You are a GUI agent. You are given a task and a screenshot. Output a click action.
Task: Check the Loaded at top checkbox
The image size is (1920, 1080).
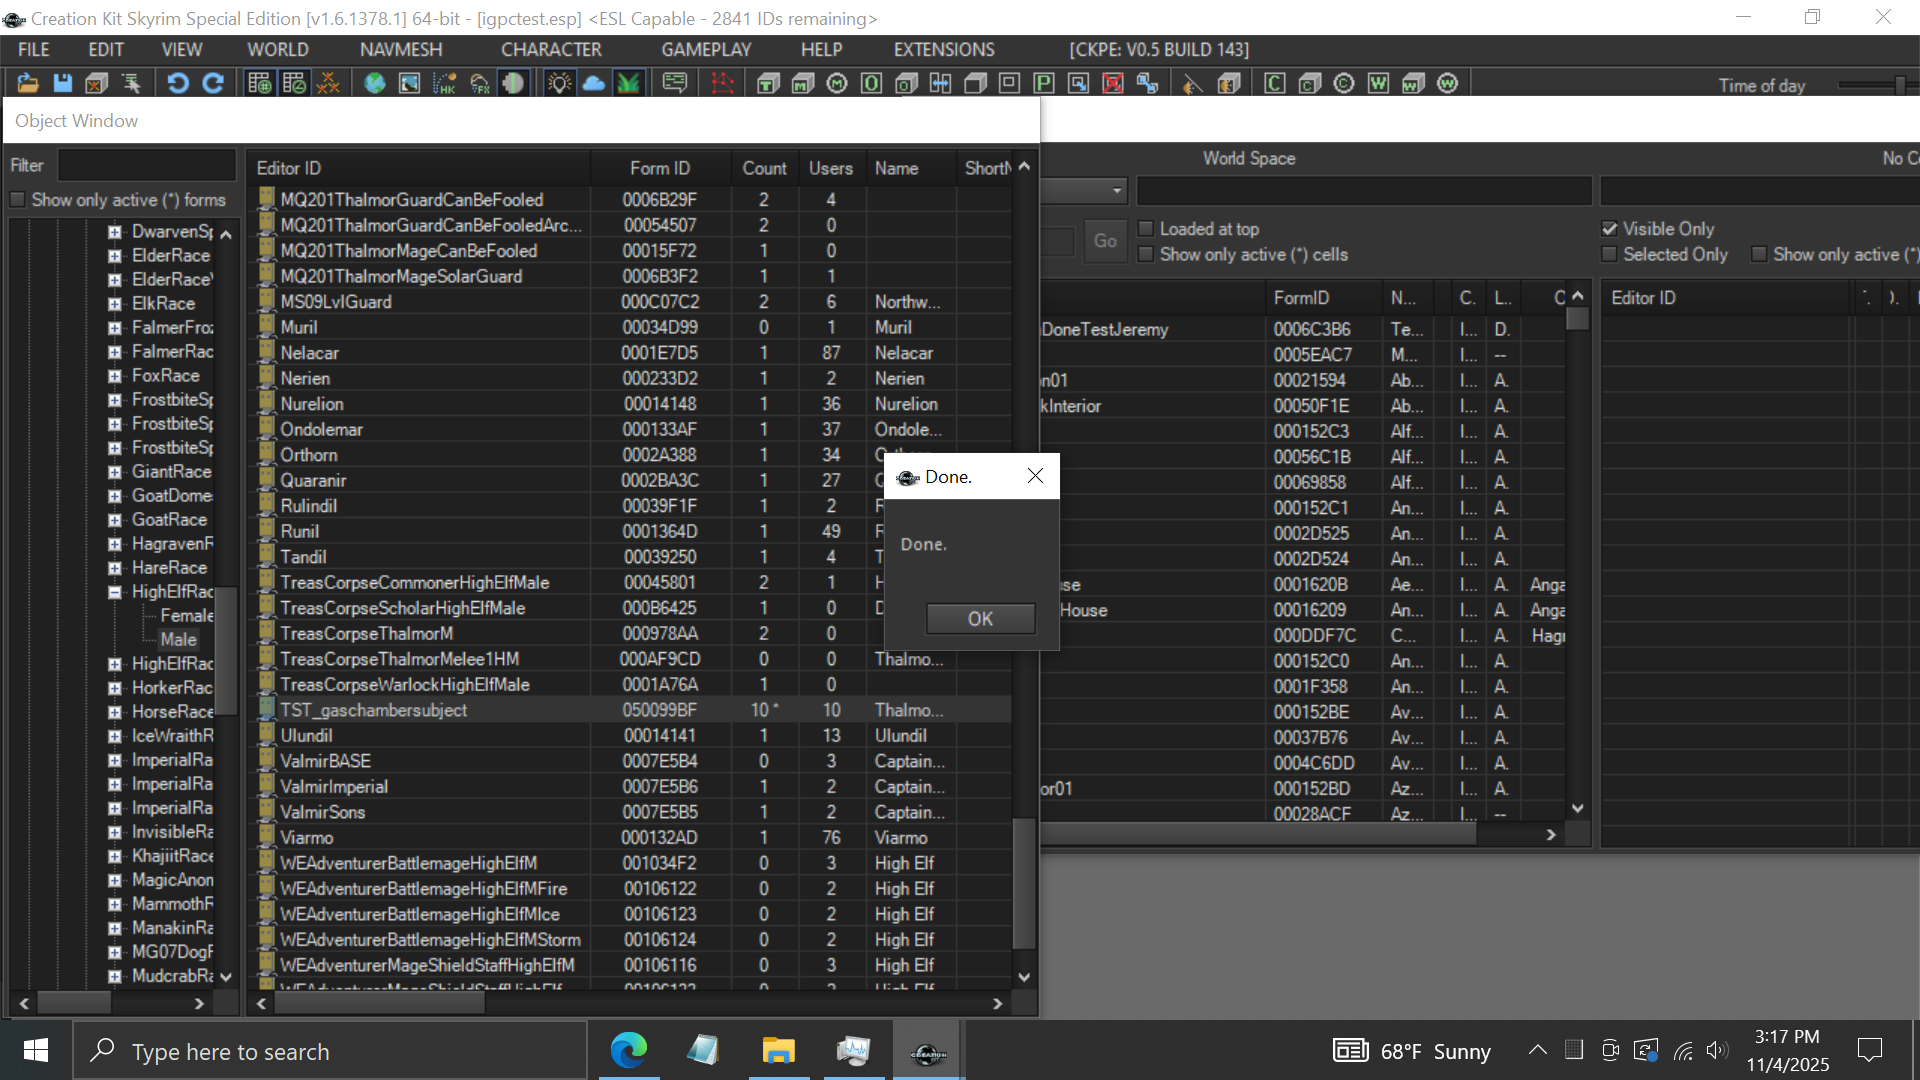[x=1146, y=229]
